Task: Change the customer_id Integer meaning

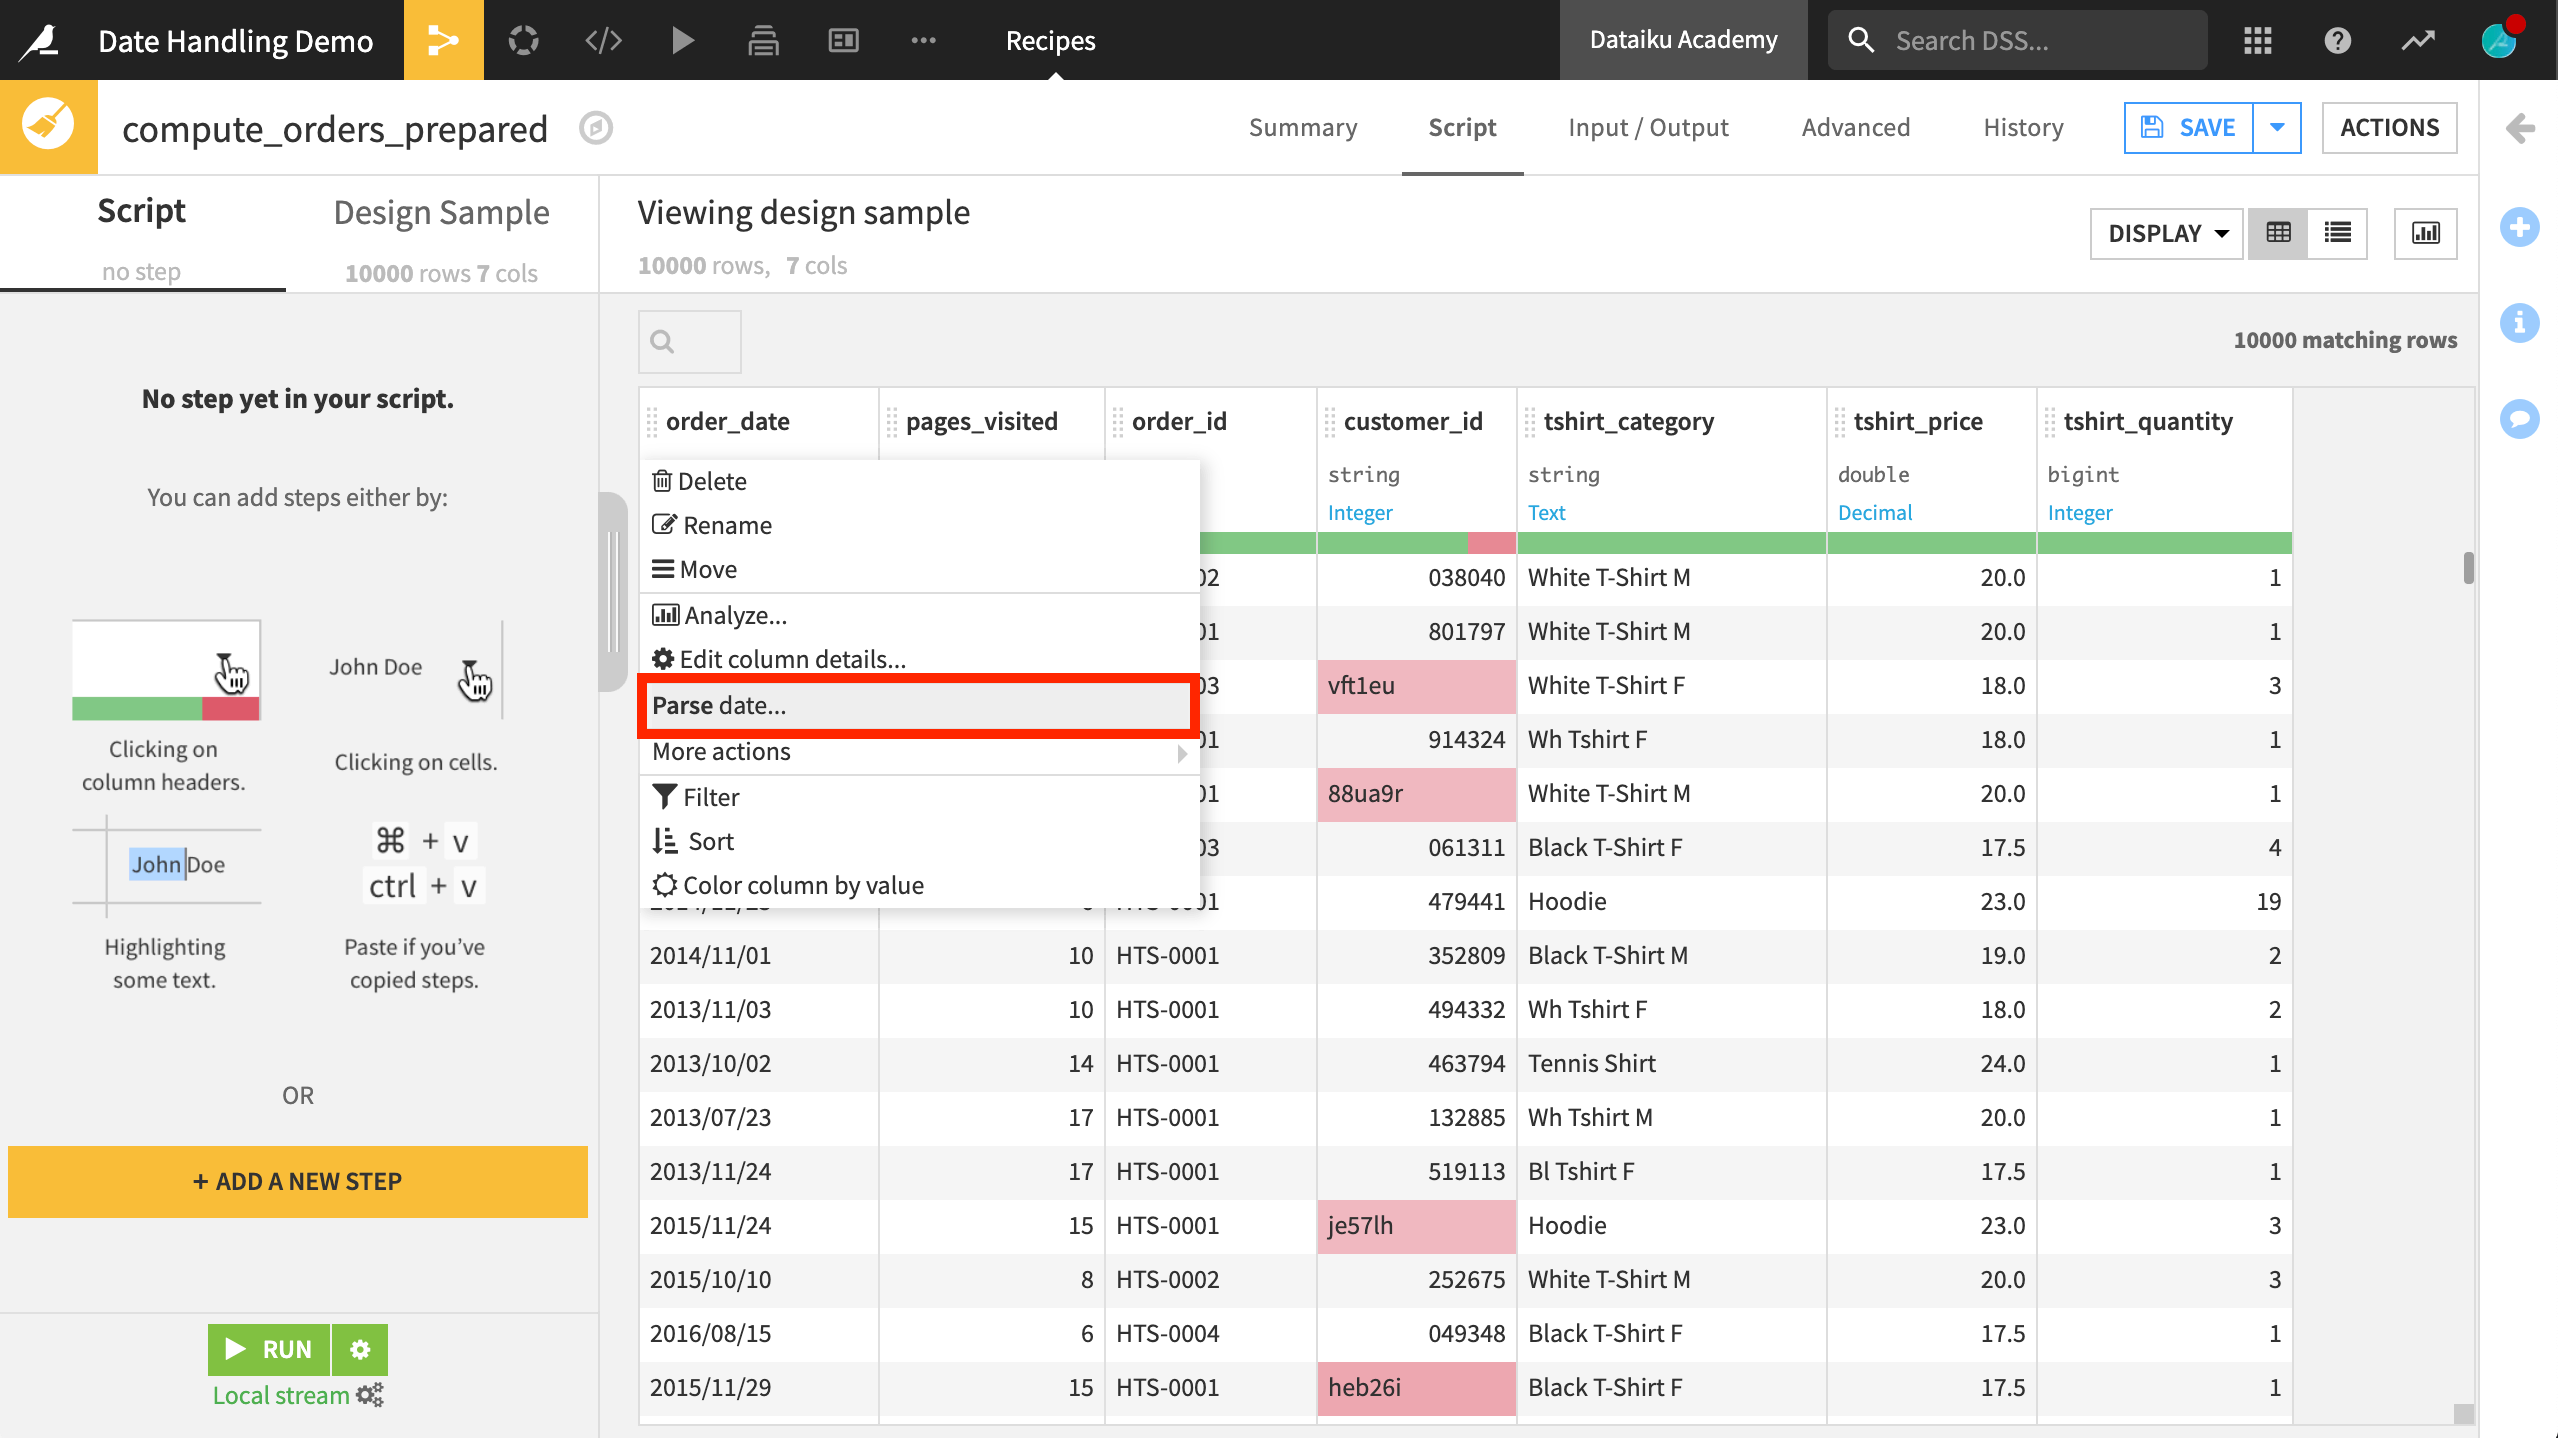Action: point(1360,513)
